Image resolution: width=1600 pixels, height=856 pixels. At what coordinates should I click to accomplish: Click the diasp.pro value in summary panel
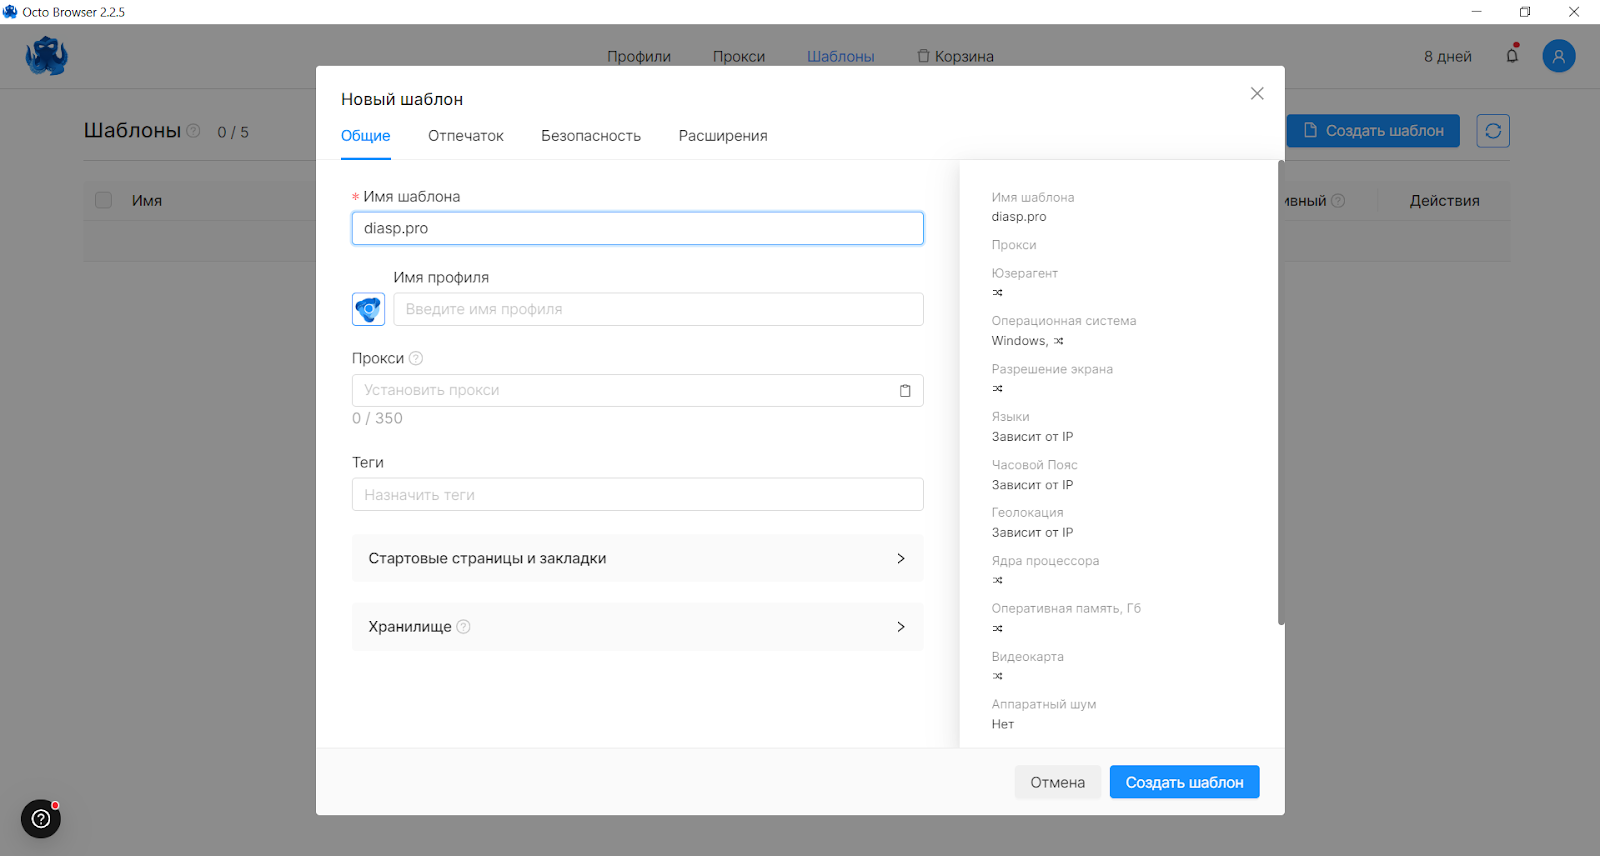[x=1019, y=217]
